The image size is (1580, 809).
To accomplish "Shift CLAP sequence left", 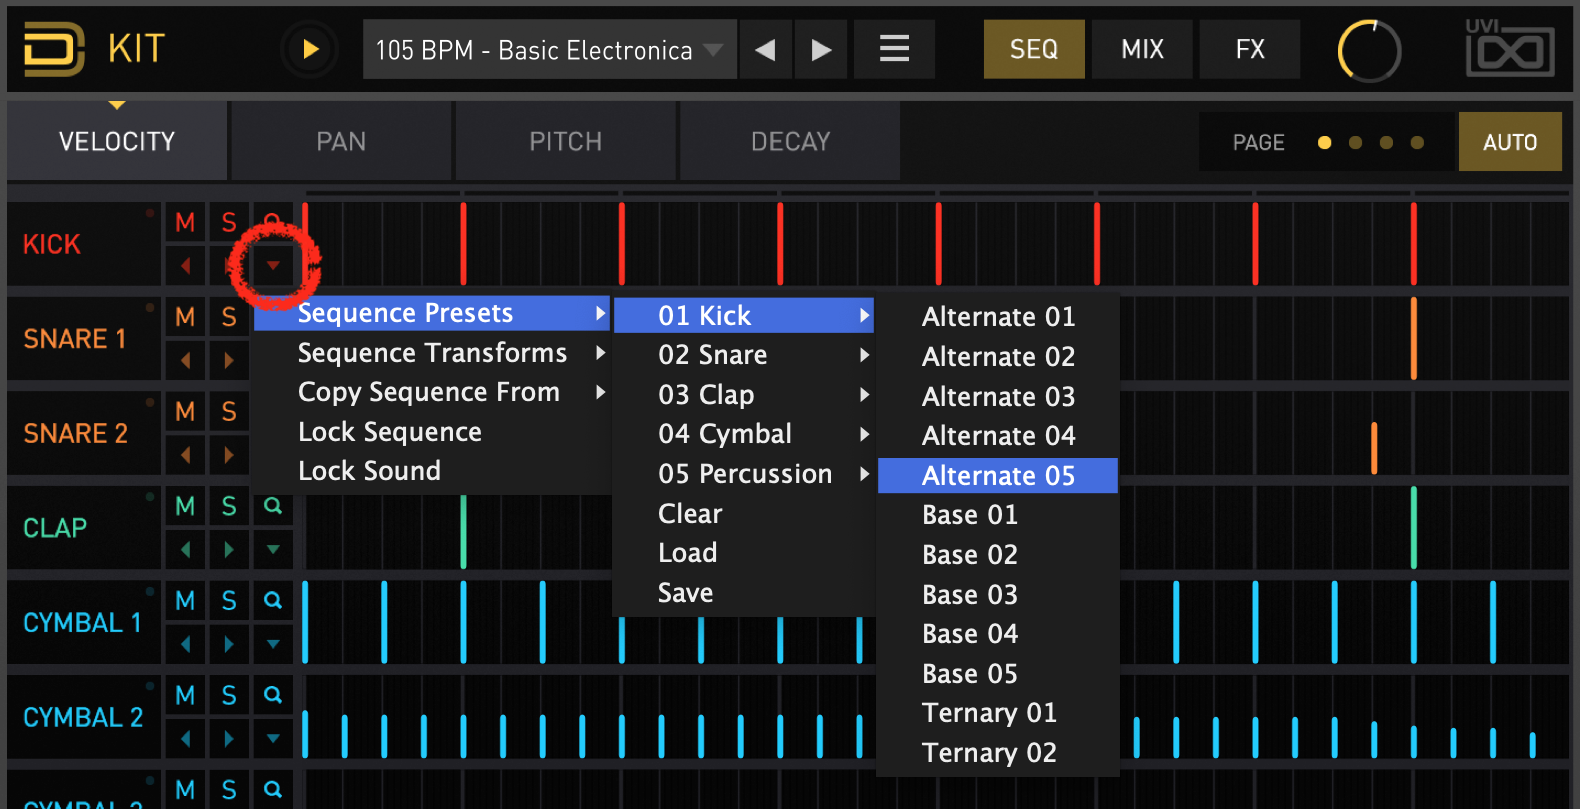I will tap(185, 549).
